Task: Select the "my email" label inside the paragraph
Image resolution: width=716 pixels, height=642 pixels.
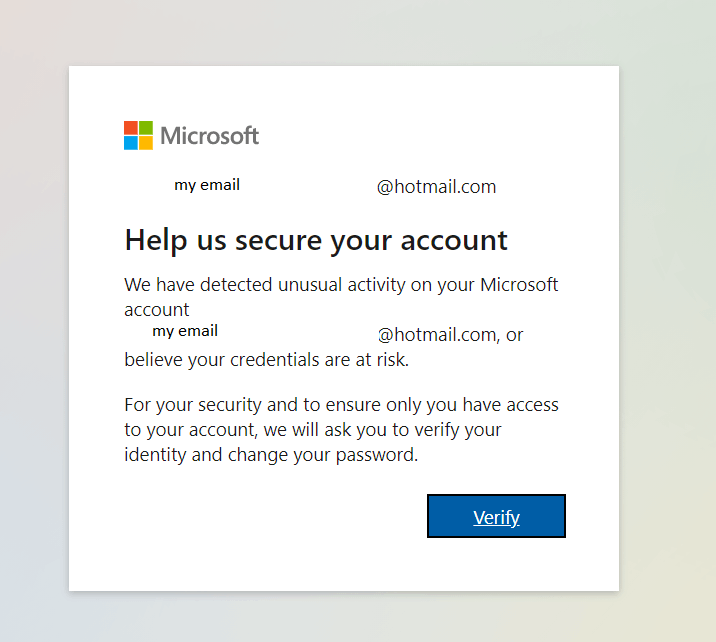Action: point(185,331)
